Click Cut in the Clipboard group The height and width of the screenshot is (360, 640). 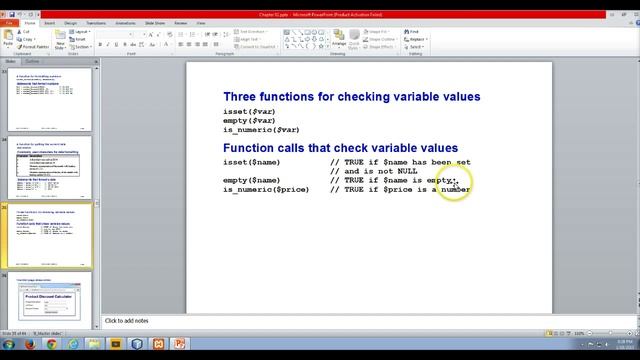23,31
